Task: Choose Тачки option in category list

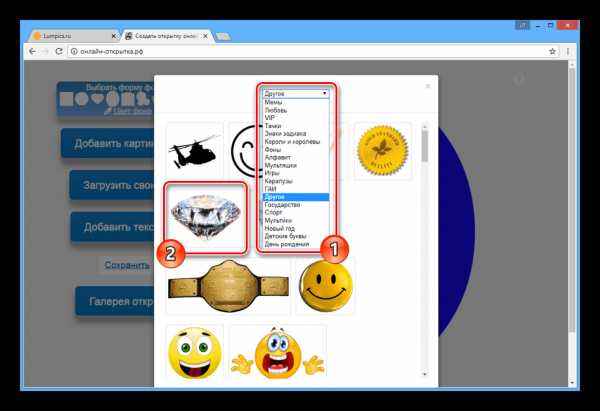Action: point(296,126)
